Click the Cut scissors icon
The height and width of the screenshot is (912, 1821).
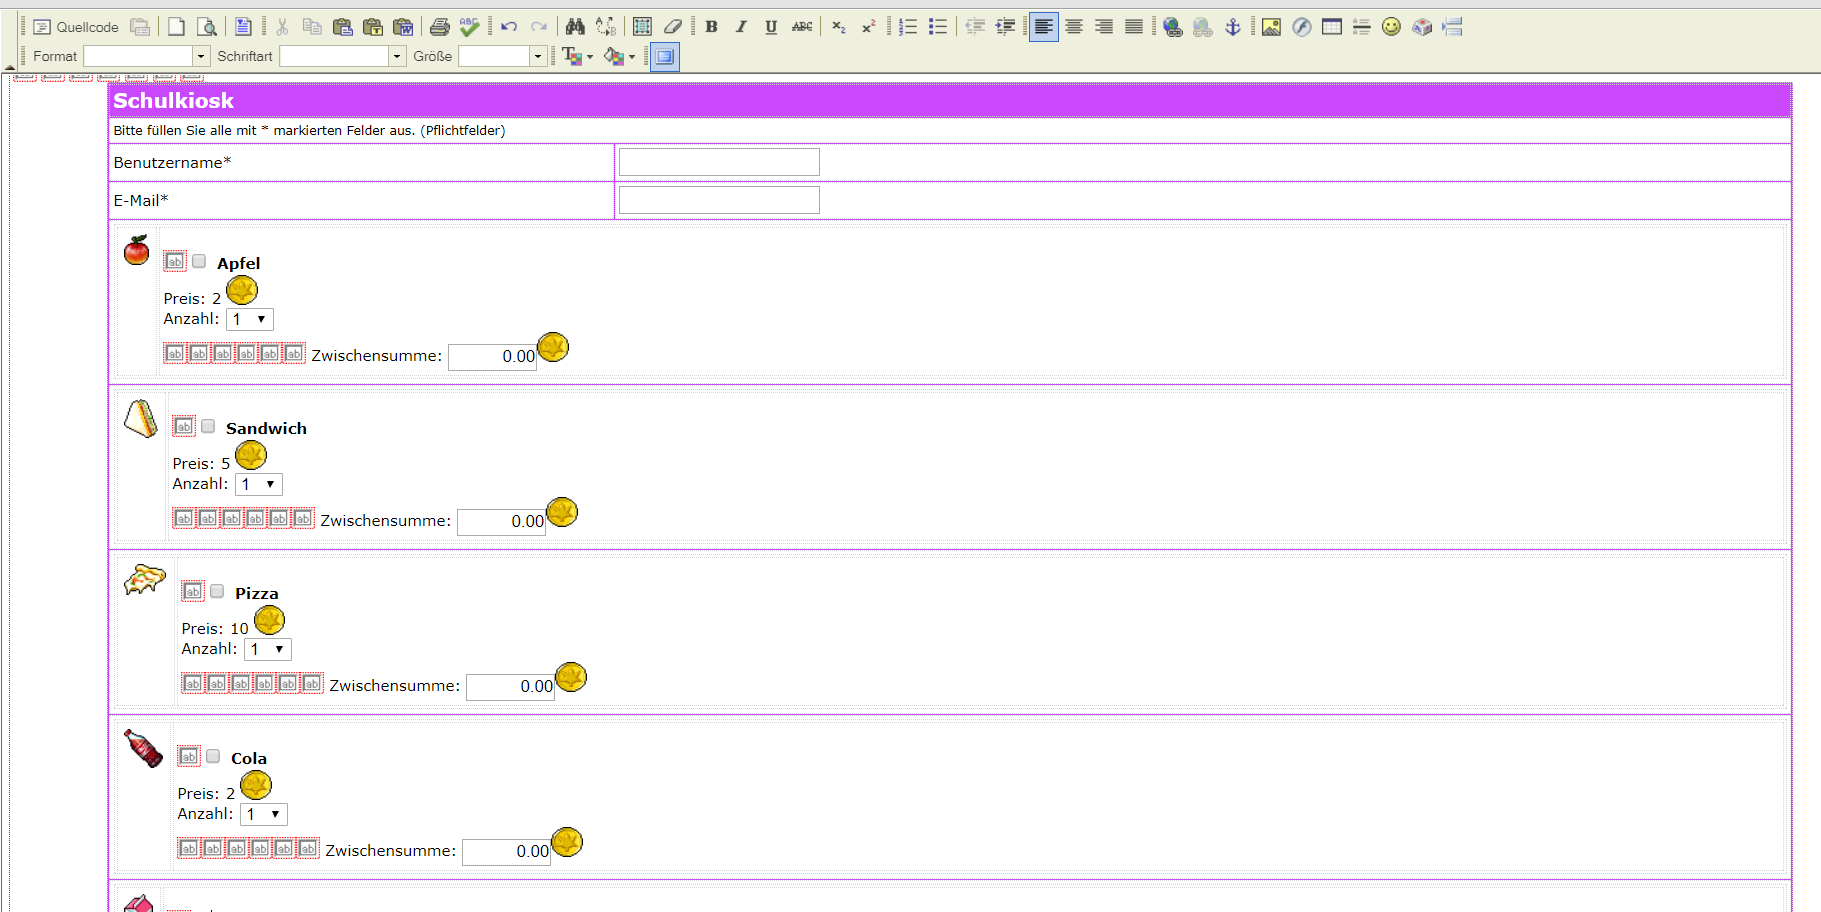coord(282,27)
